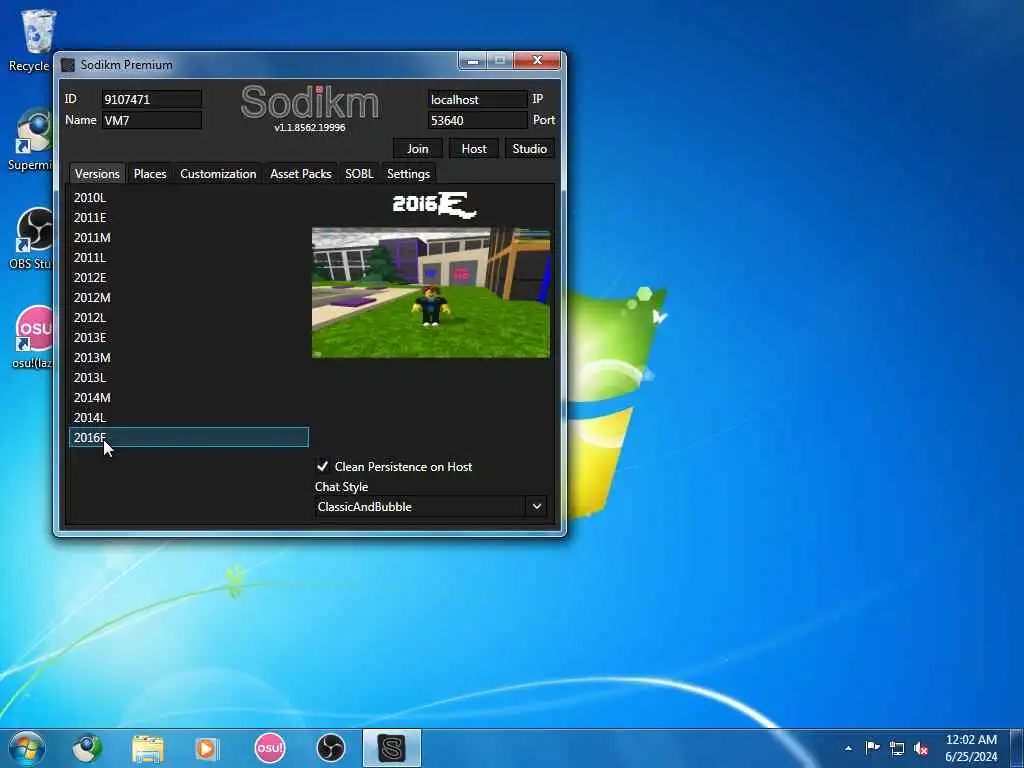Close the Sodikm Premium window

point(537,61)
